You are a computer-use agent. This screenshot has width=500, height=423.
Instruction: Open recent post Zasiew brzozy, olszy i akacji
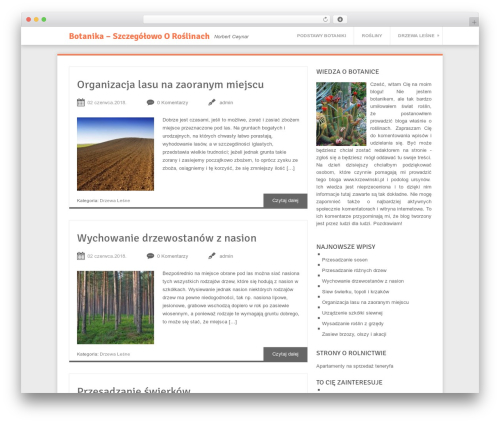click(354, 334)
